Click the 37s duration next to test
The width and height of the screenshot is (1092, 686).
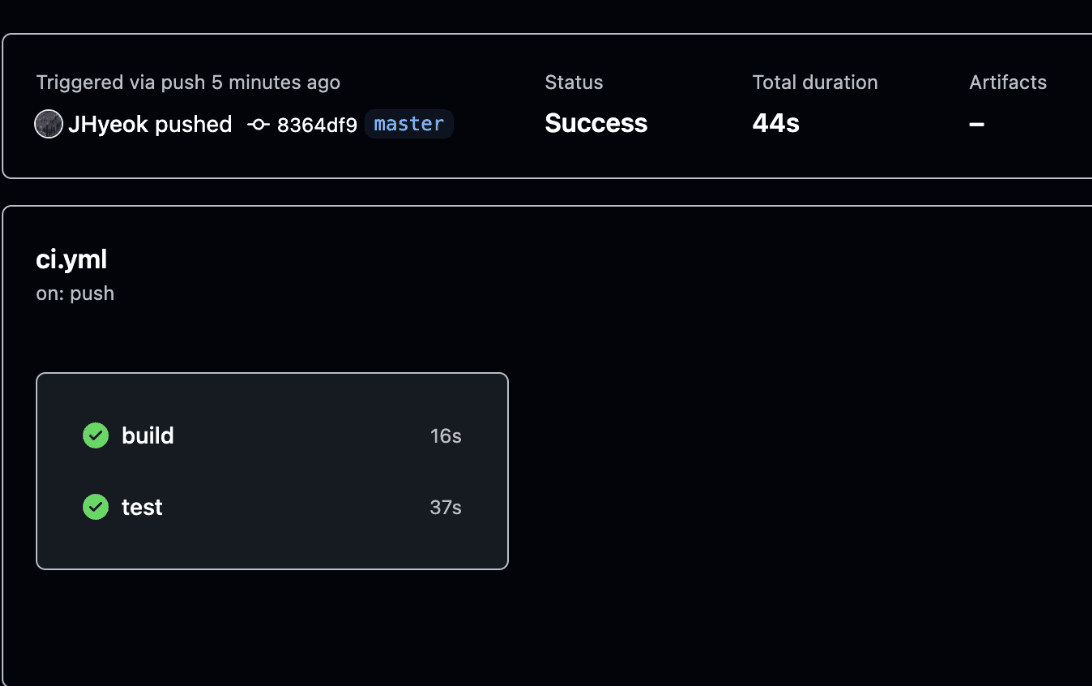(x=446, y=507)
